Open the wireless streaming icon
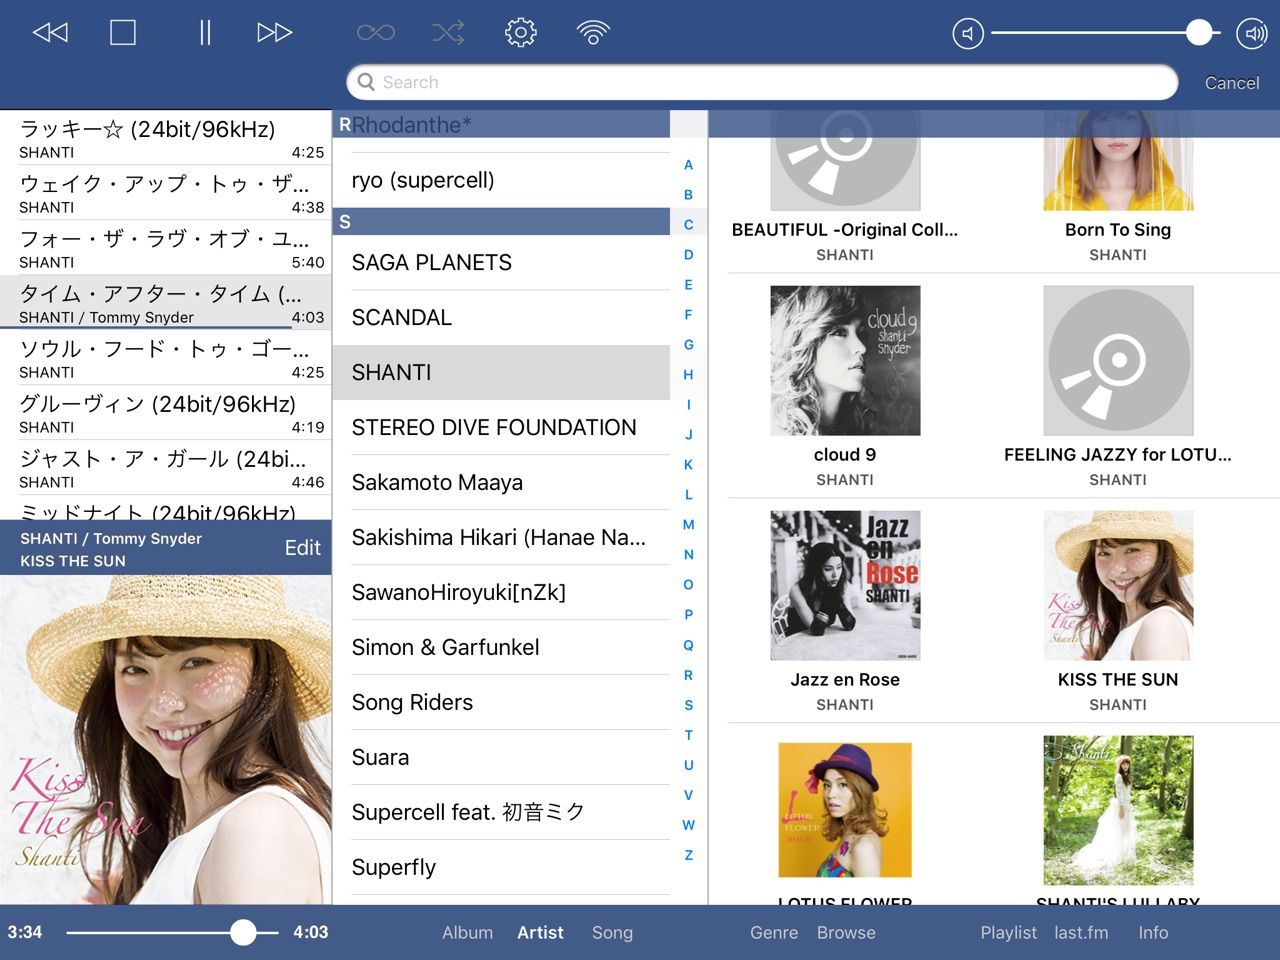Image resolution: width=1280 pixels, height=960 pixels. pos(593,33)
